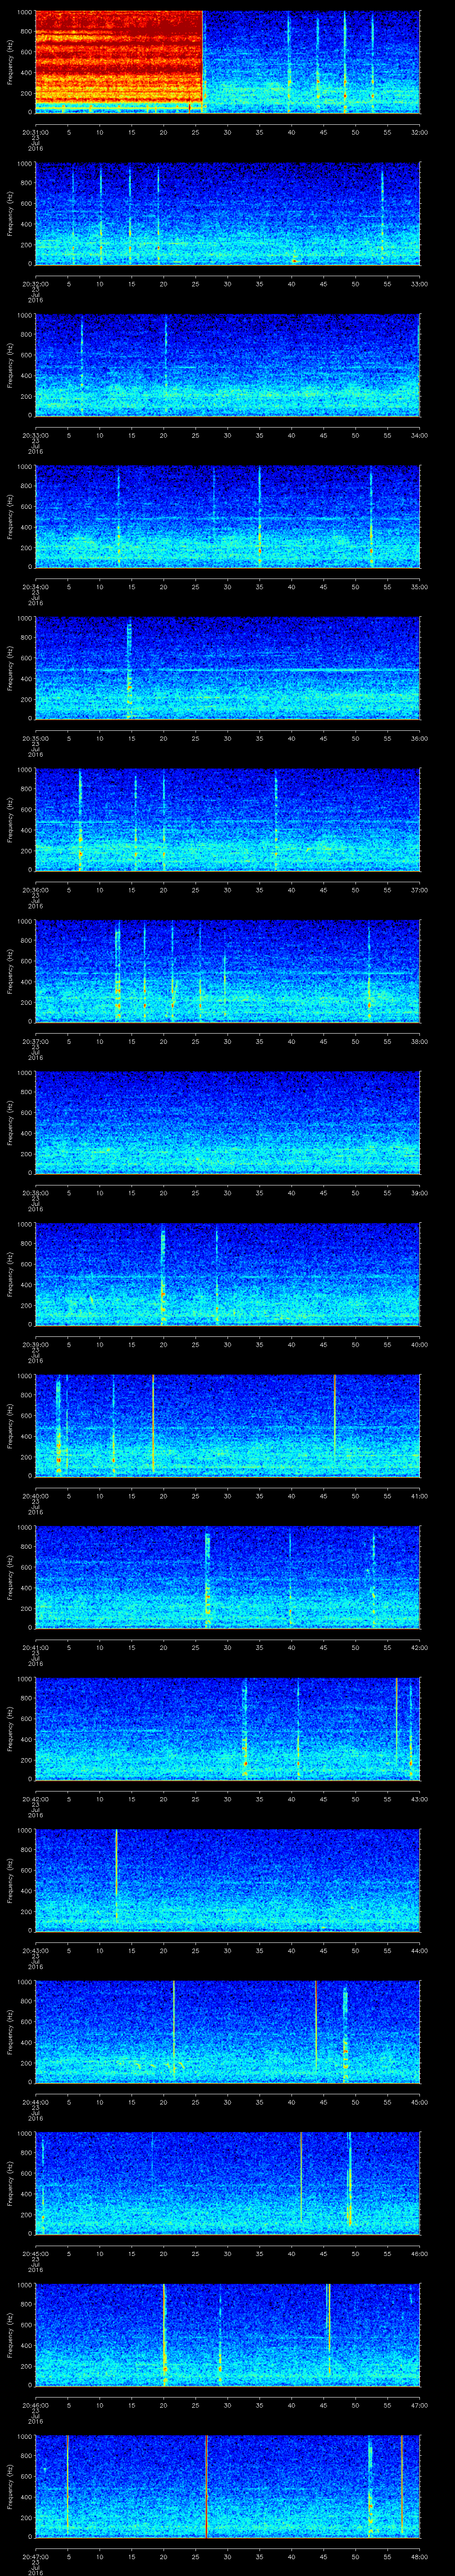Click the 43:00 end time label
This screenshot has width=455, height=2576.
[420, 1798]
